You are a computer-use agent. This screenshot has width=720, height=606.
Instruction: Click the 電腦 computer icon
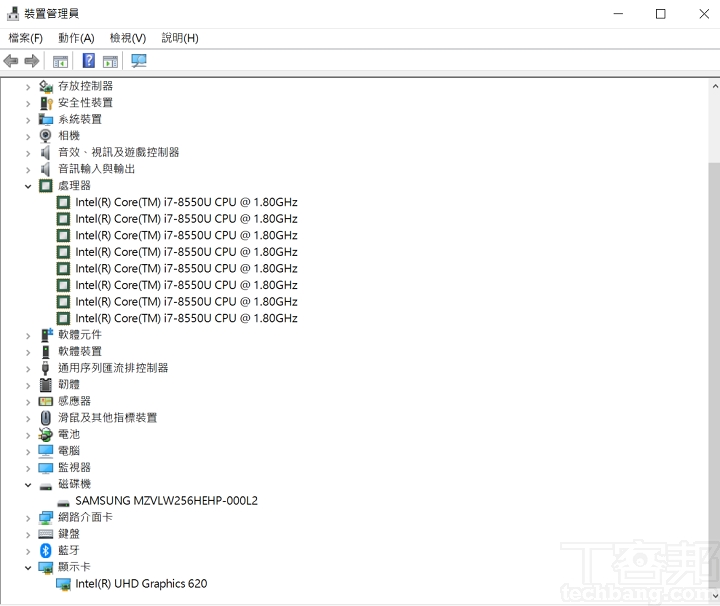point(45,451)
